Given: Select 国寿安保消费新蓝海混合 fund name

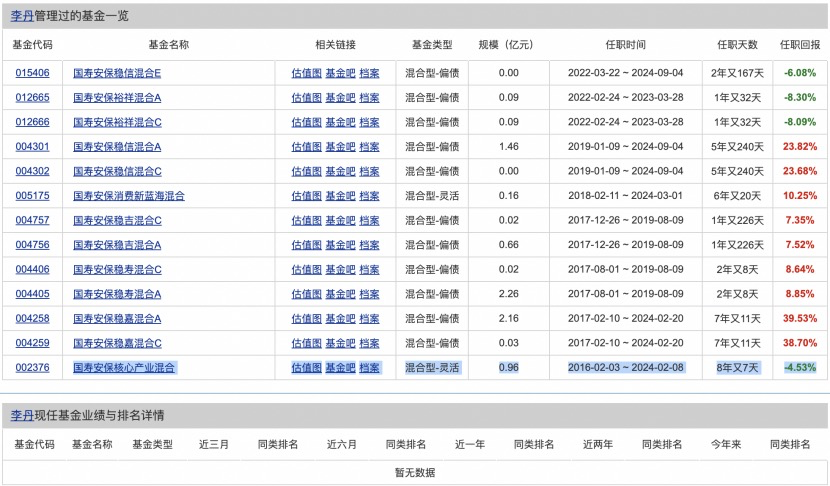Looking at the screenshot, I should coord(129,196).
